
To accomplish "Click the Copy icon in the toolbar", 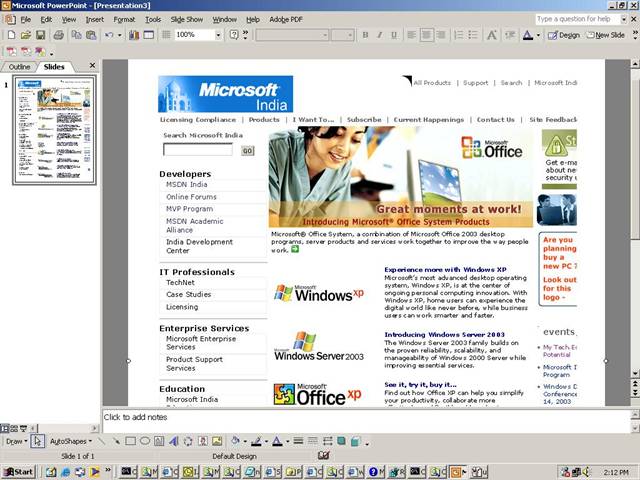I will pos(76,35).
